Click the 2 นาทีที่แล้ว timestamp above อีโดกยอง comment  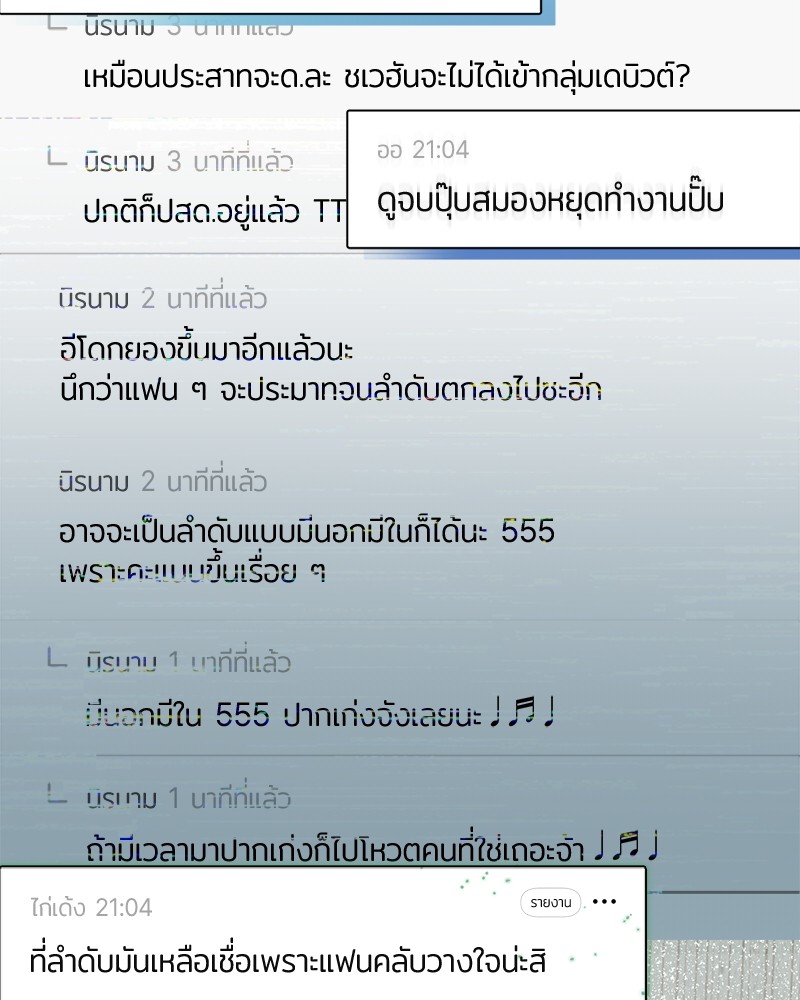204,298
